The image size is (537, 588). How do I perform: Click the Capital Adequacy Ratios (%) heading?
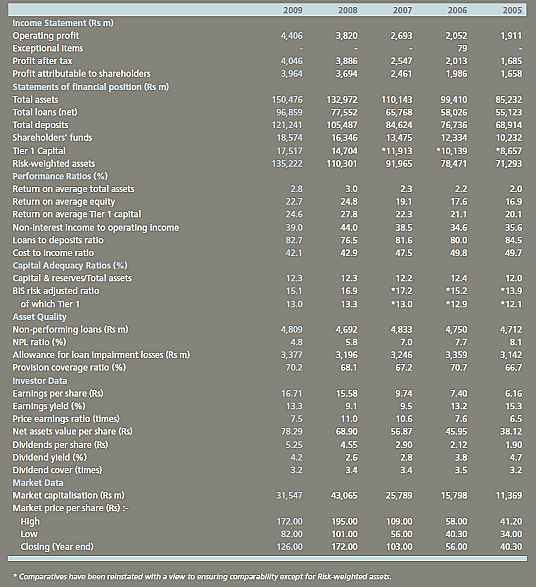pyautogui.click(x=70, y=266)
